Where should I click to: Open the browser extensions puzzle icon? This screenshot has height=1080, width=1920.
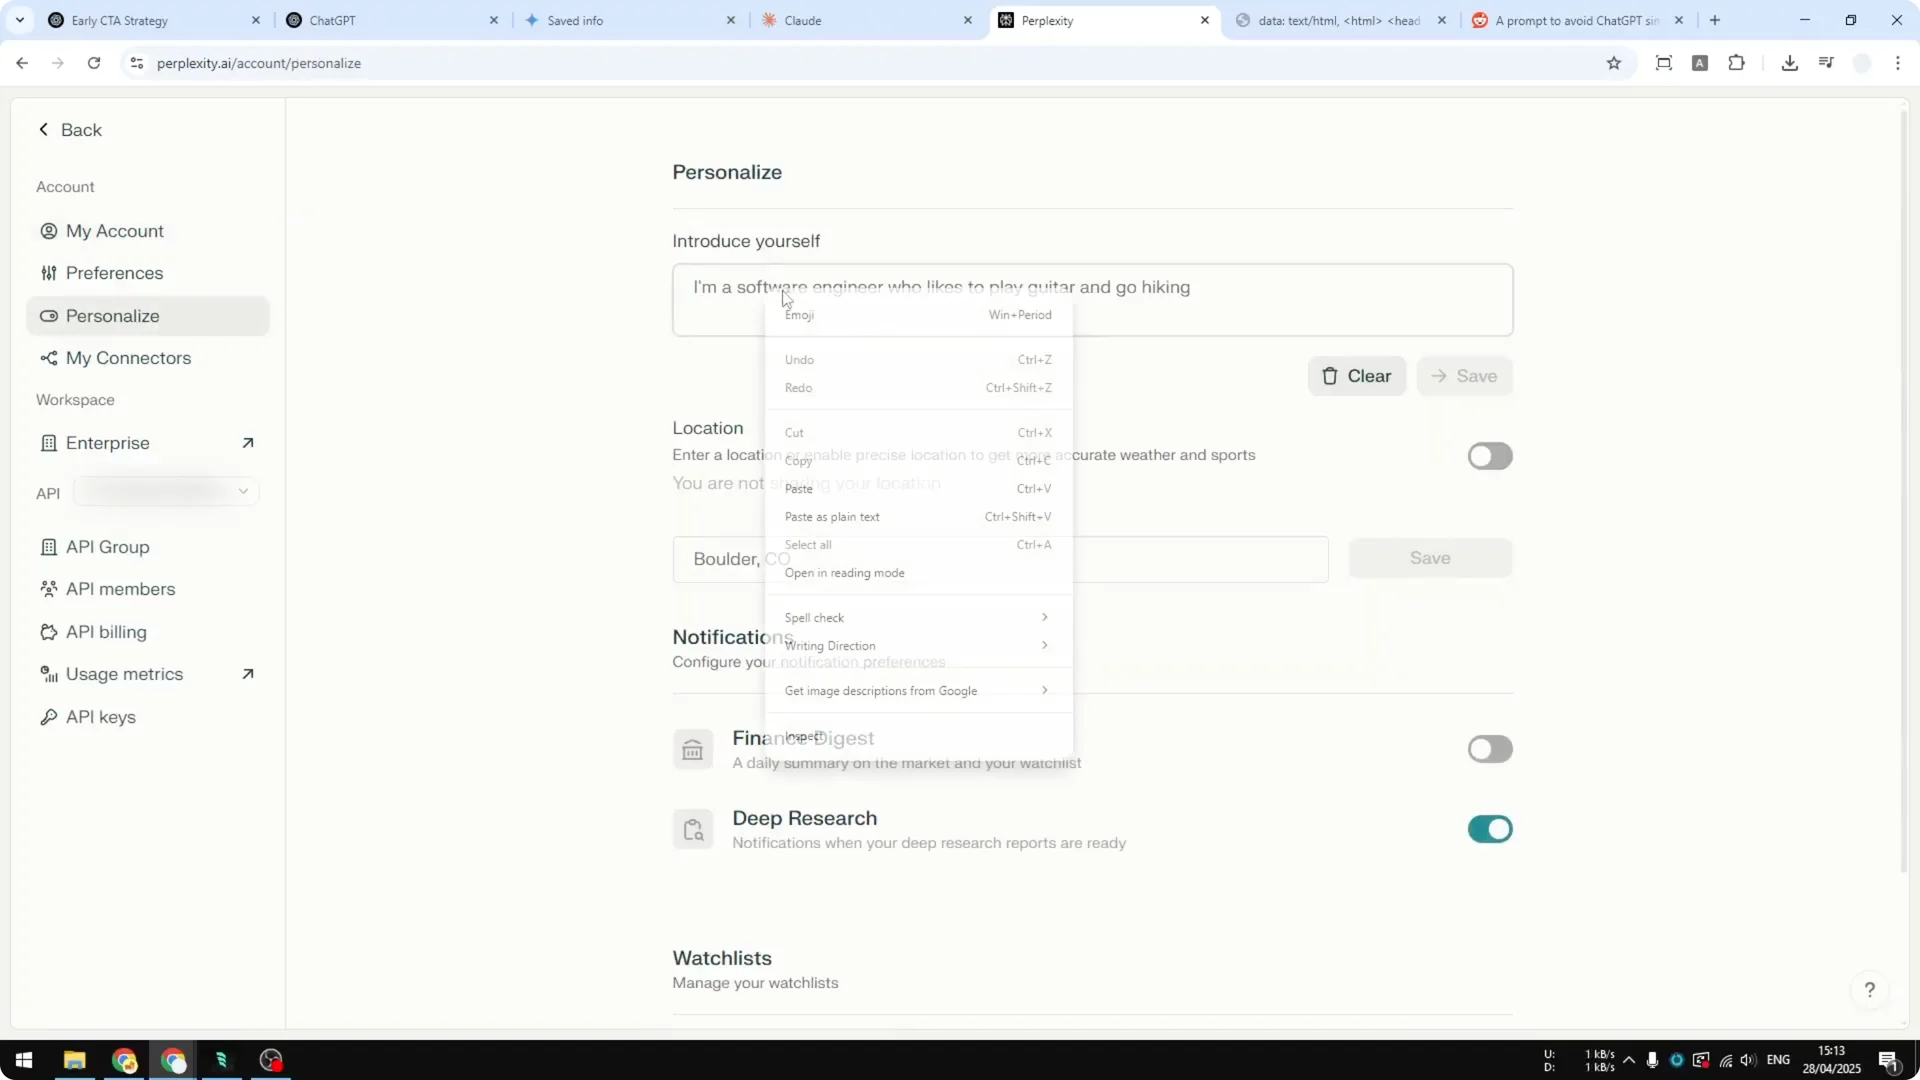coord(1737,62)
